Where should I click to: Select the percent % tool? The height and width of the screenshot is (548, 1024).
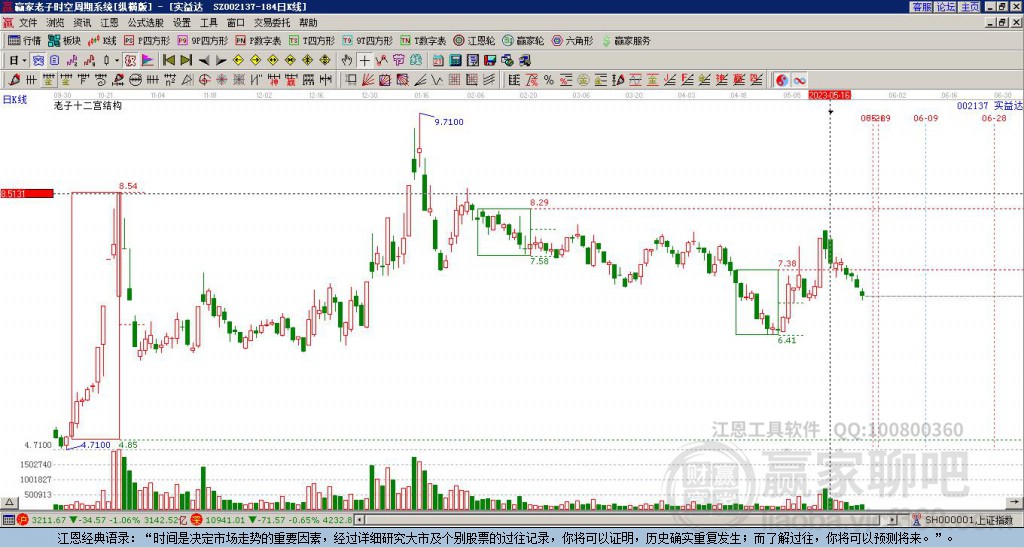coord(549,80)
